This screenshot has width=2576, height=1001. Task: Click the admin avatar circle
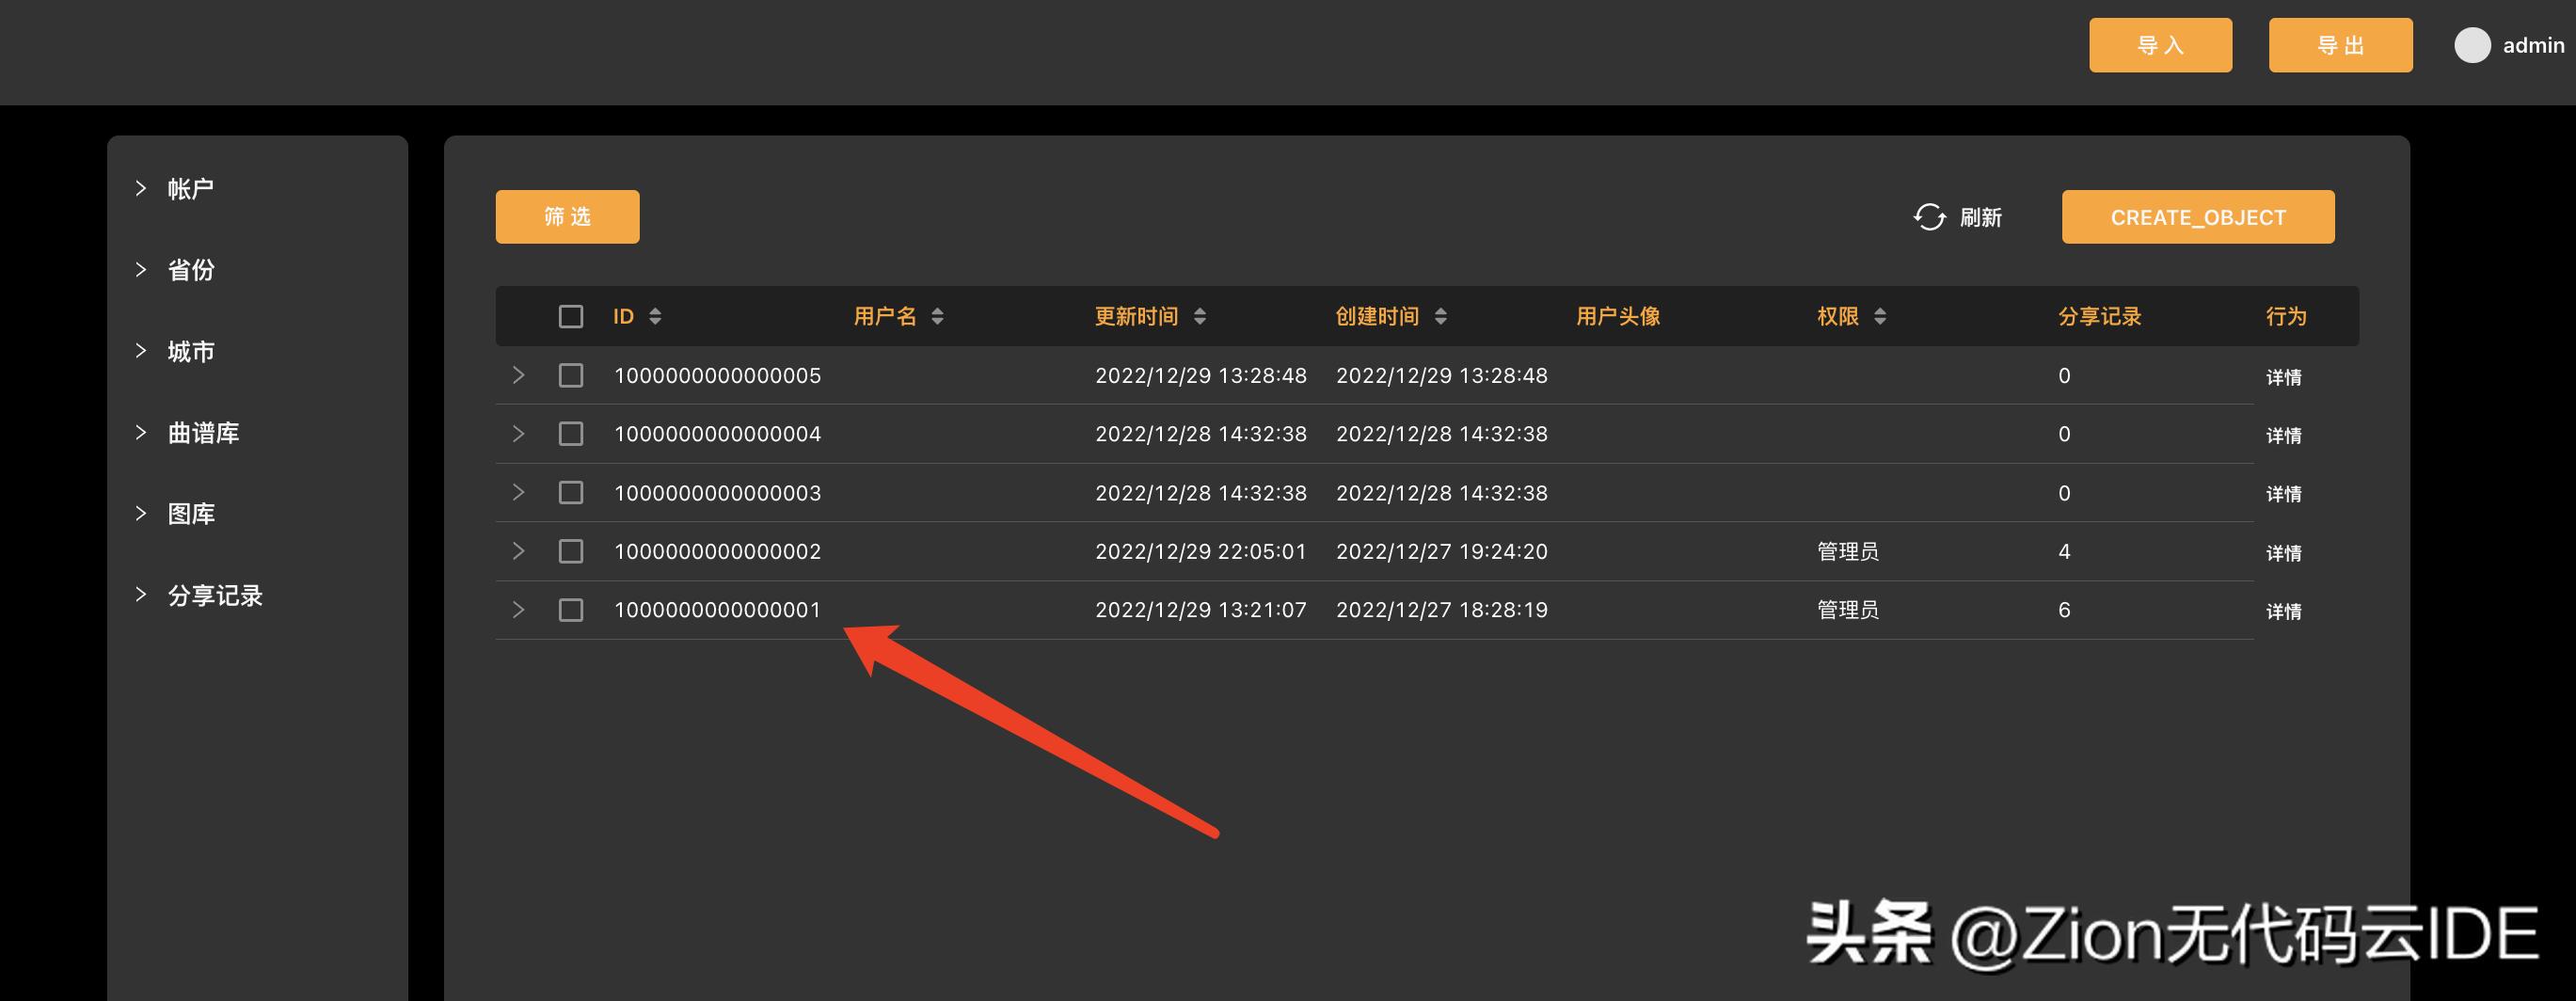coord(2471,46)
